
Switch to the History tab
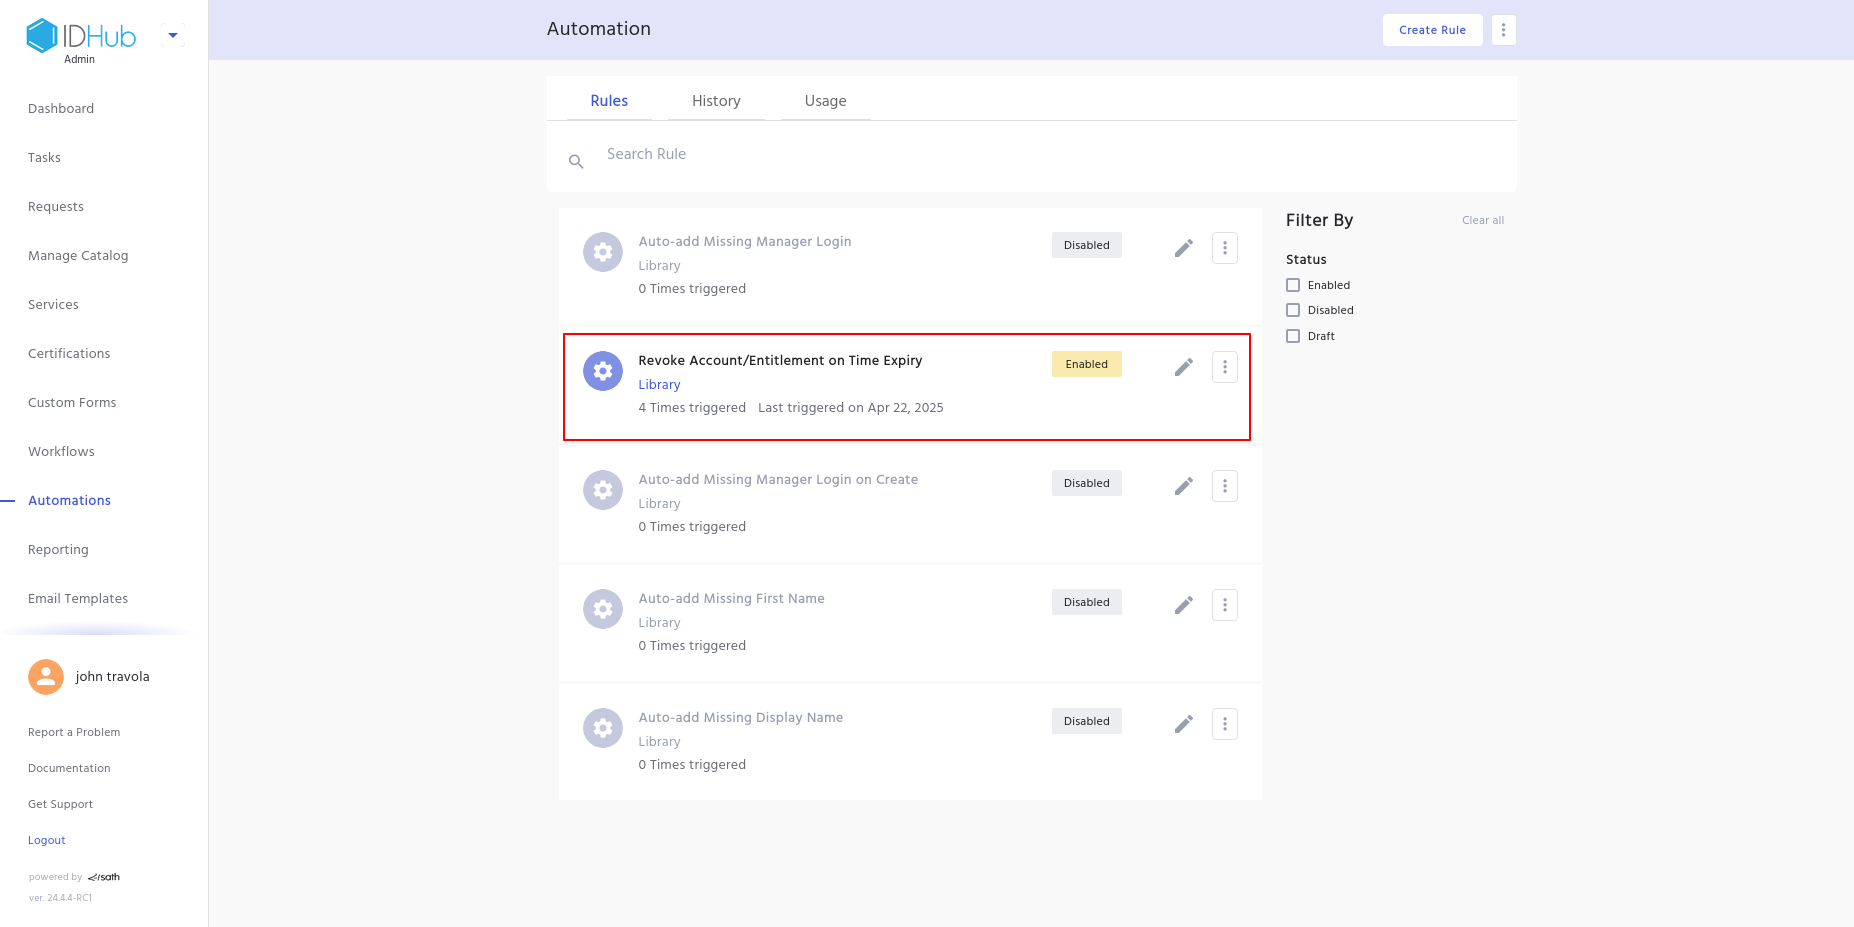(x=716, y=101)
